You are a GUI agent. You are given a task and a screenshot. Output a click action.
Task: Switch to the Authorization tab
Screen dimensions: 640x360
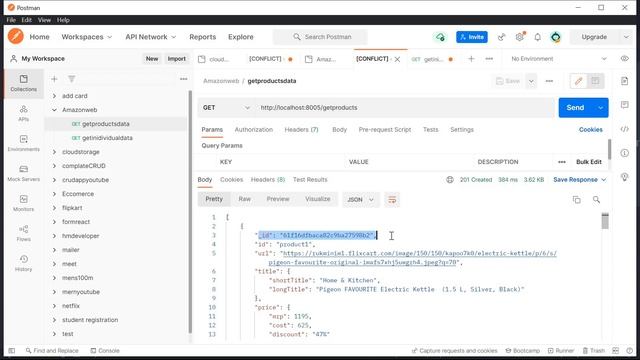[253, 129]
